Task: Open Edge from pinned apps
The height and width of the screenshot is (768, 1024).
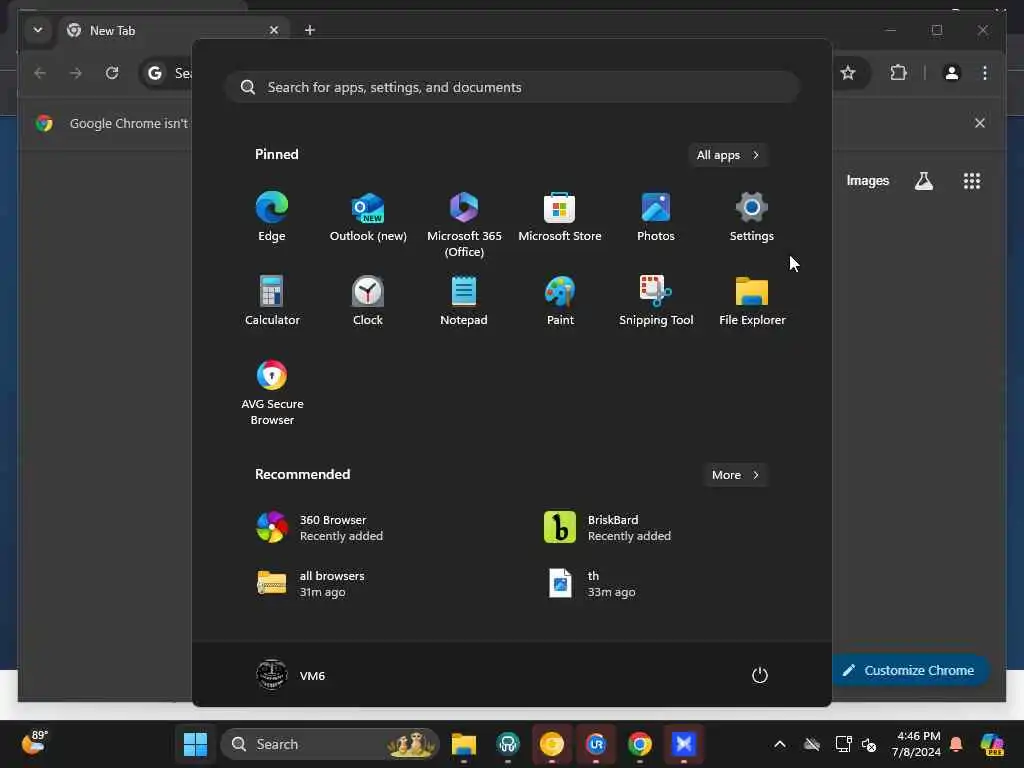Action: coord(272,217)
